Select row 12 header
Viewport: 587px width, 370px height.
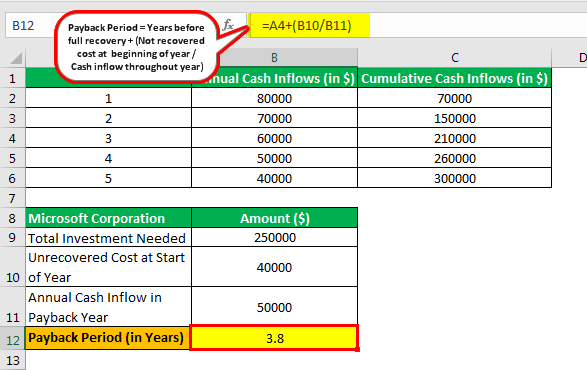tap(12, 338)
